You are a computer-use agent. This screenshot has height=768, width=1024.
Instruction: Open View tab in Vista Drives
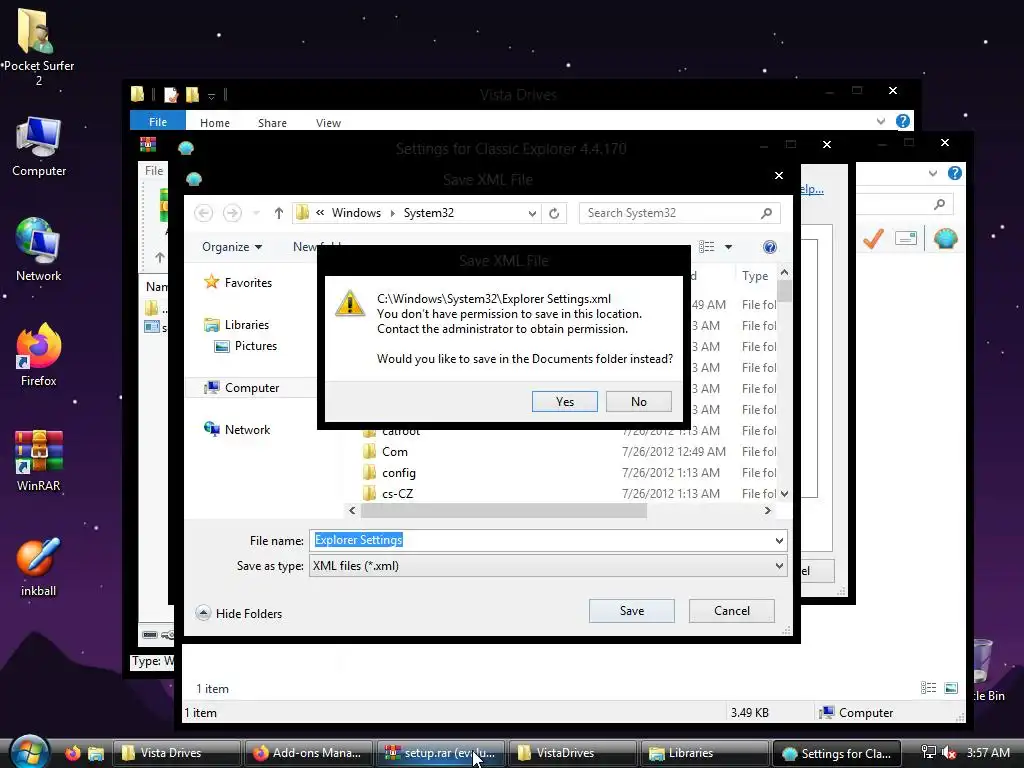(x=328, y=123)
